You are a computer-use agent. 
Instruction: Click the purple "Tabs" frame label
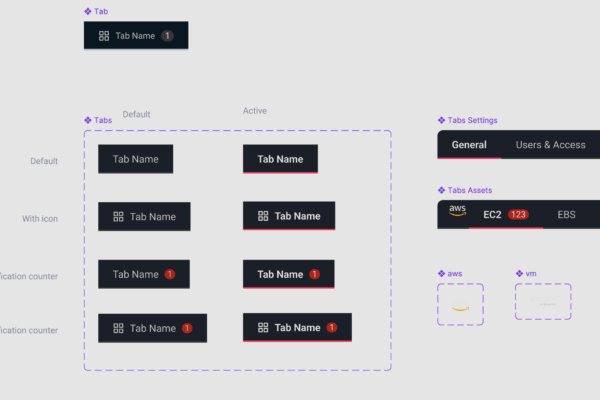102,120
